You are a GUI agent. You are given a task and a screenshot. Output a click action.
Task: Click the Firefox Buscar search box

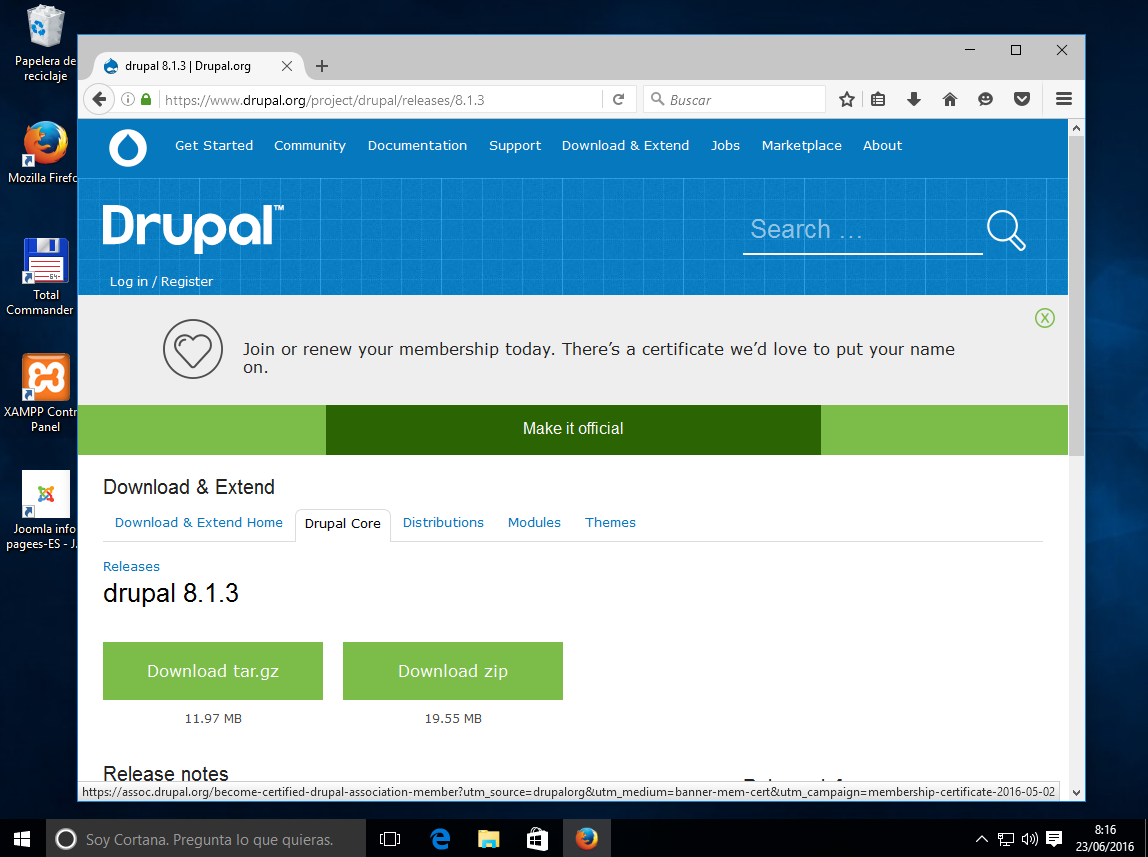[734, 100]
